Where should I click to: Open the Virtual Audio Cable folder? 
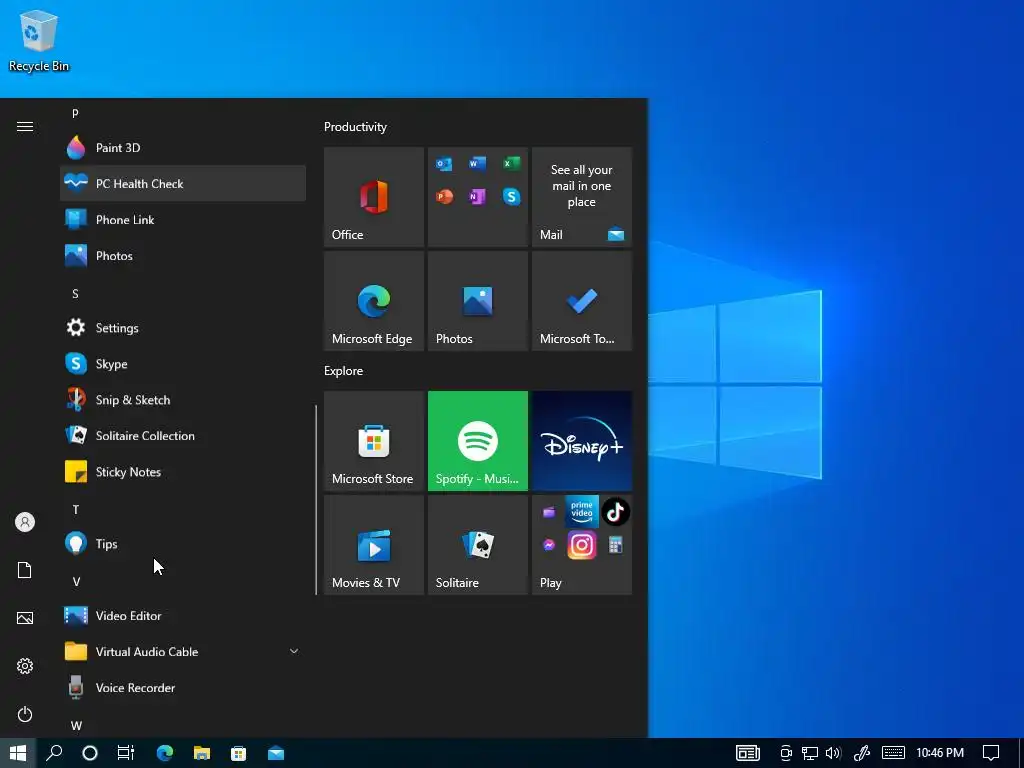pyautogui.click(x=183, y=651)
